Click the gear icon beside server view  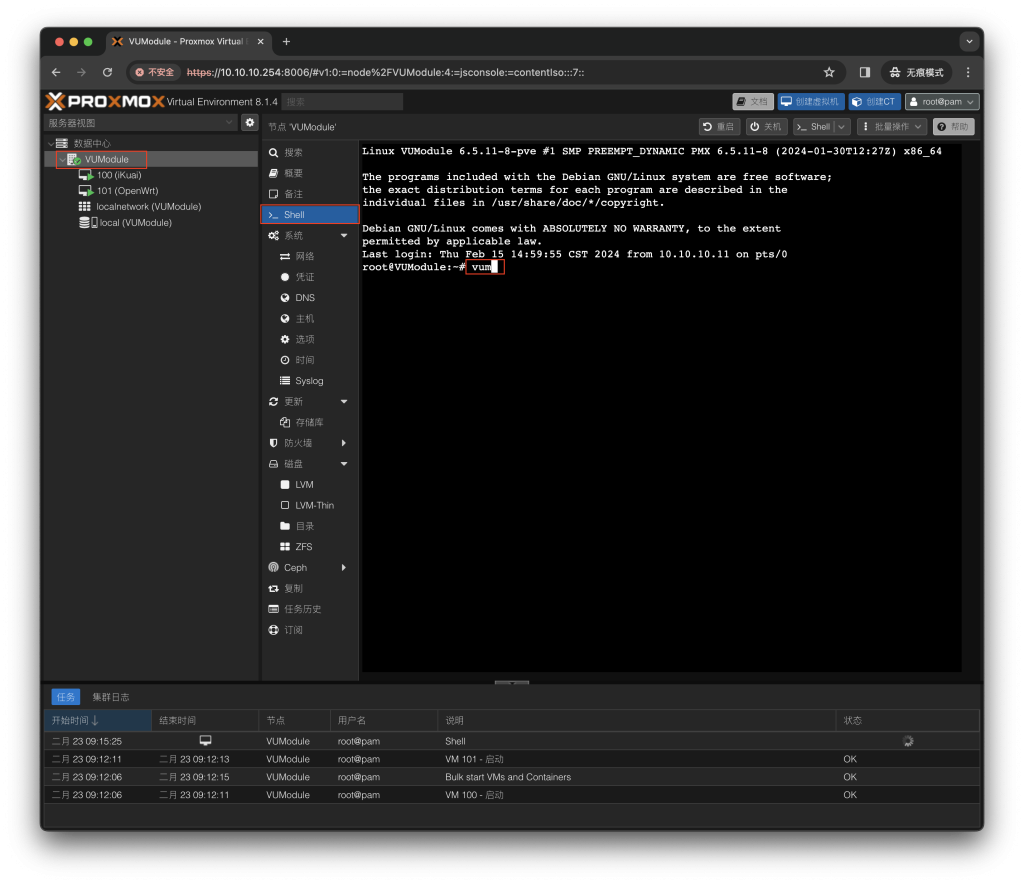point(249,122)
